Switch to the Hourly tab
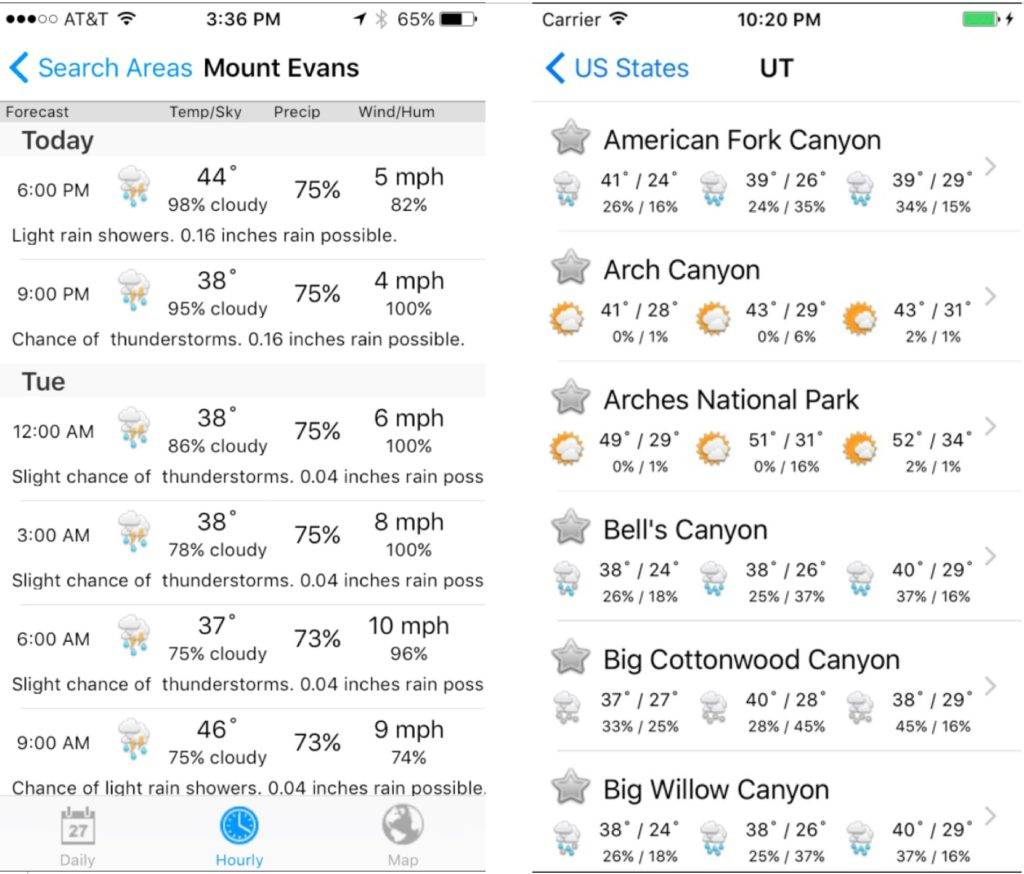 [x=239, y=836]
